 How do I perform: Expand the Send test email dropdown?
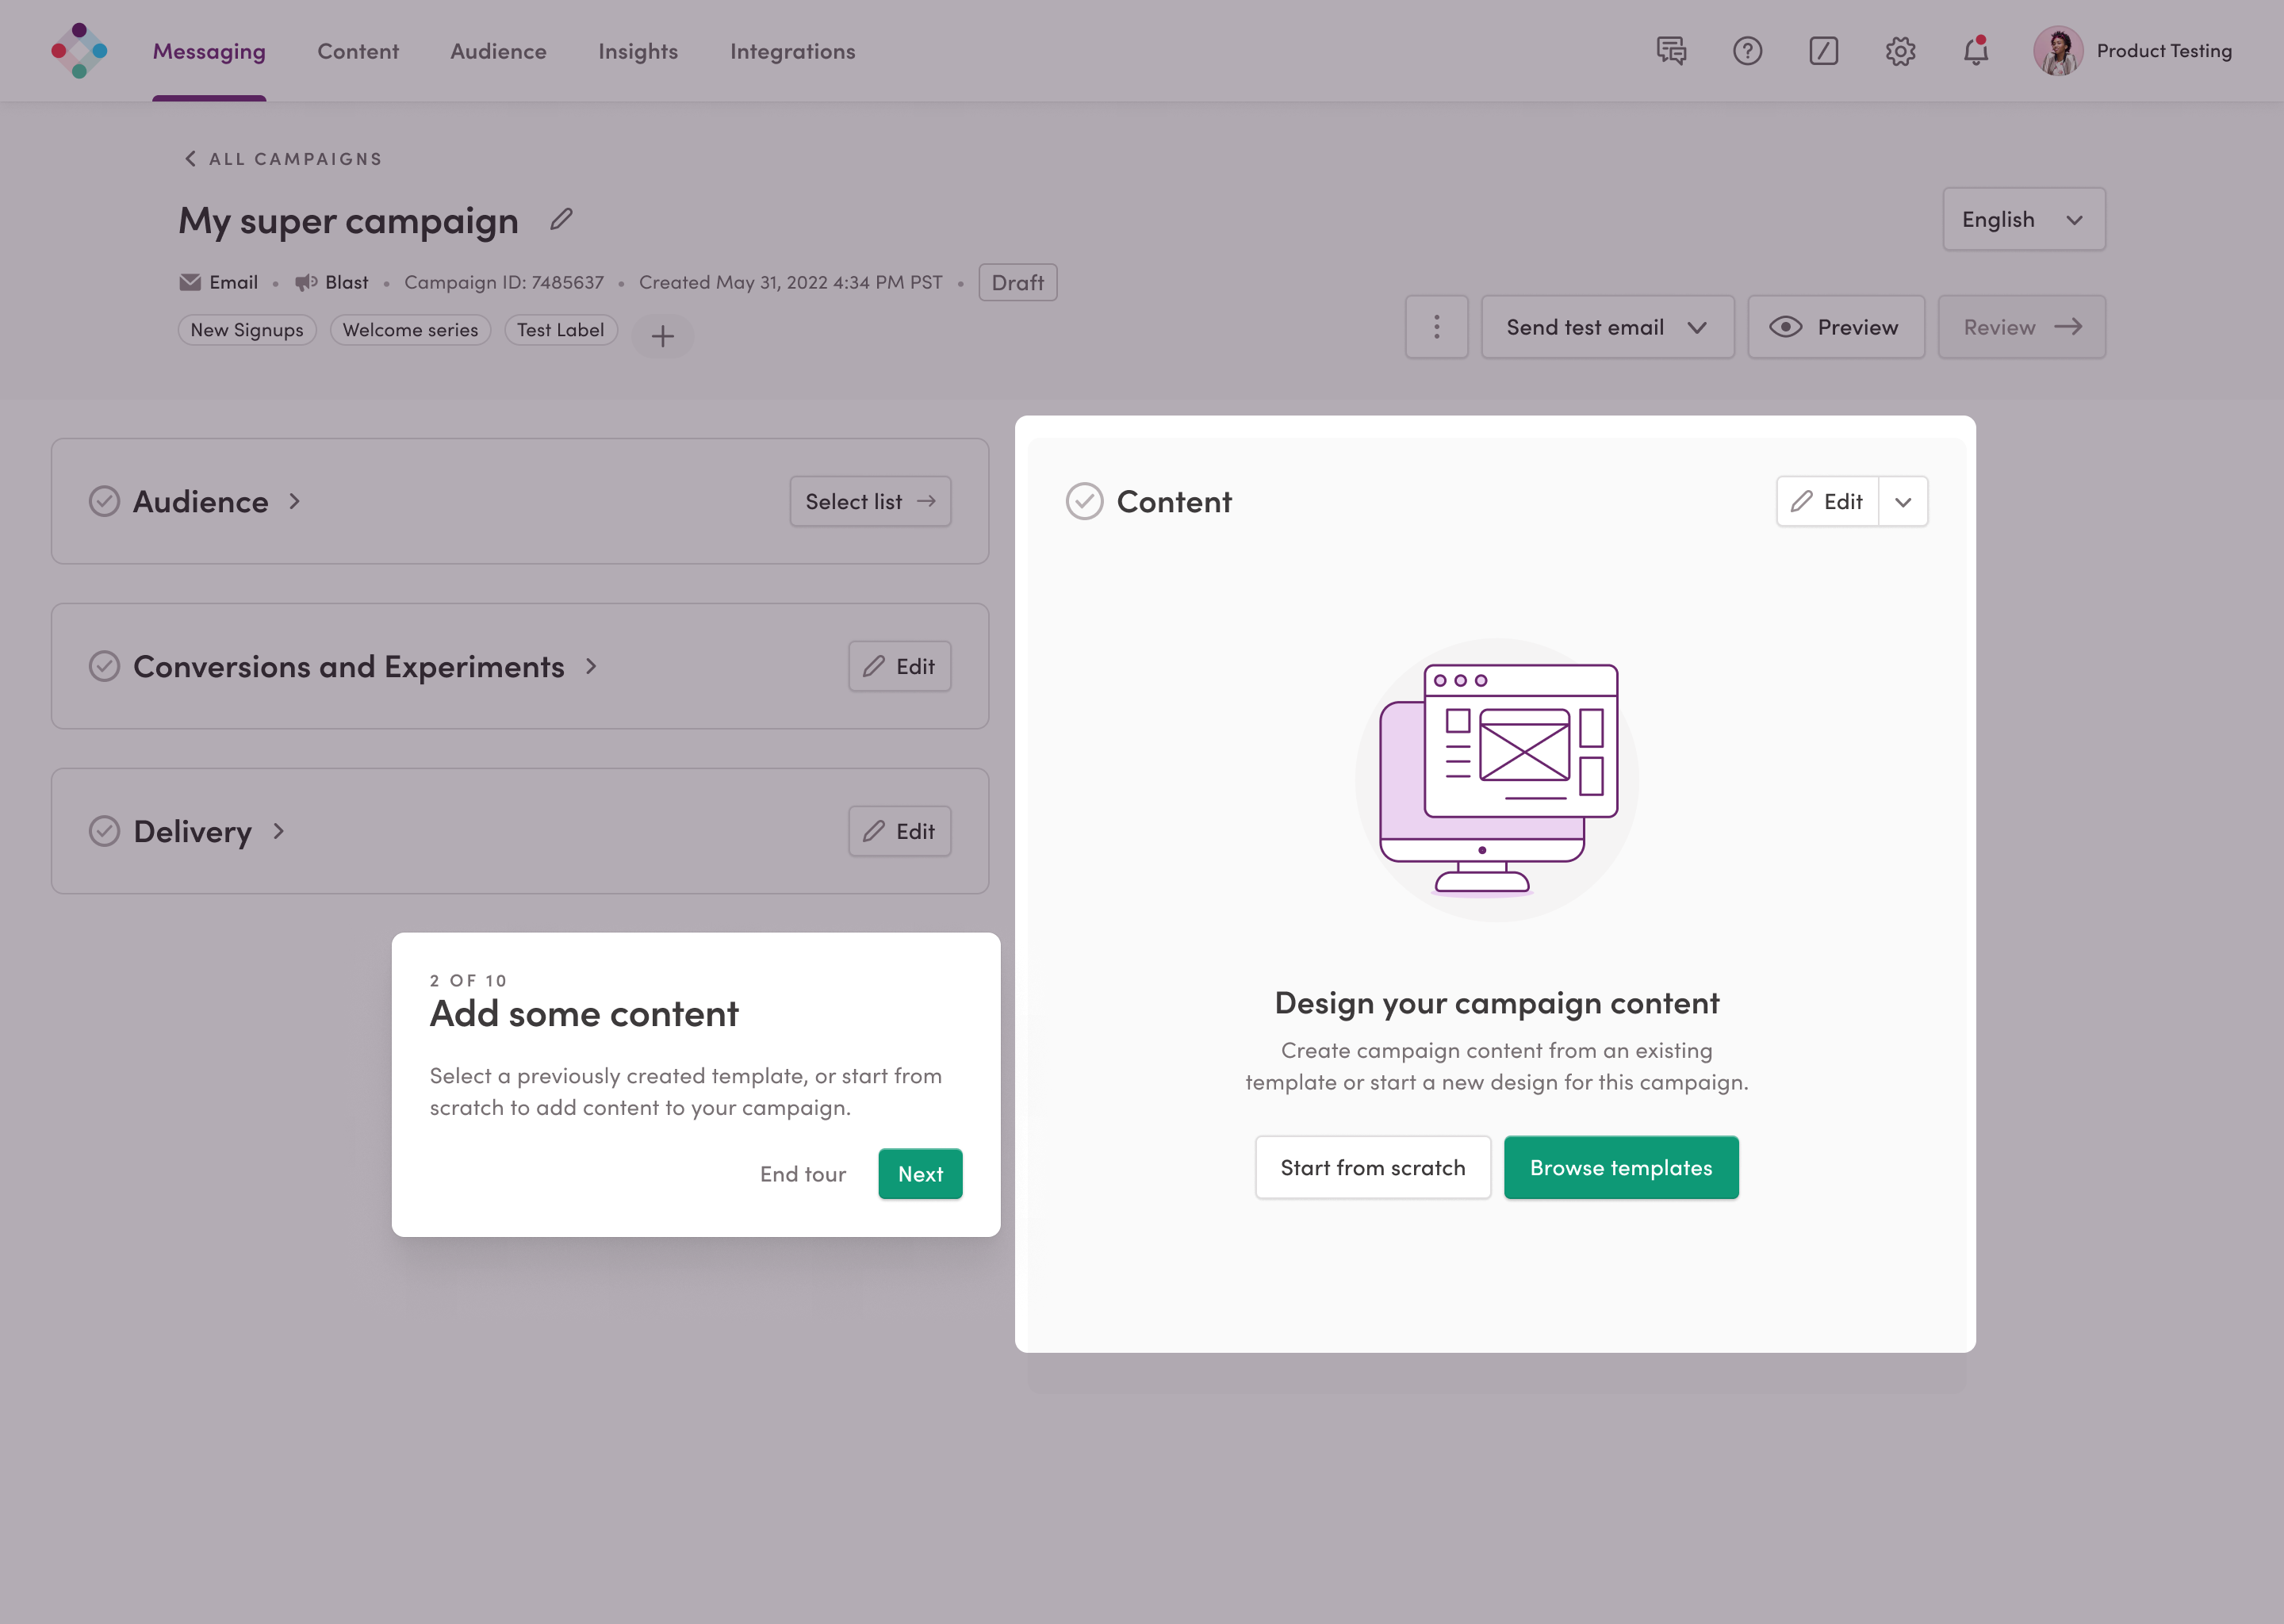pos(1697,327)
